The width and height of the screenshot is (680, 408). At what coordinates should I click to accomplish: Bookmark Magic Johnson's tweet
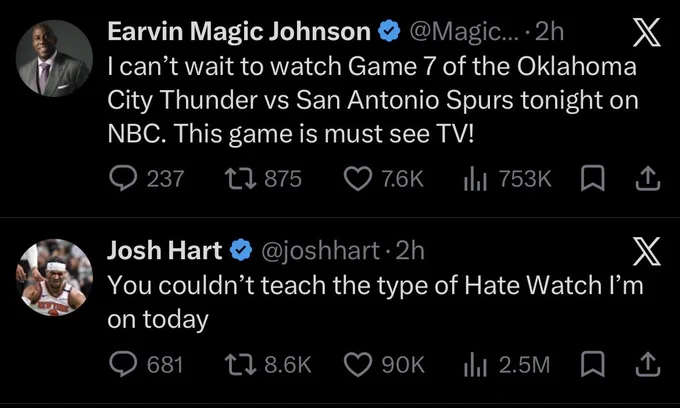[592, 178]
